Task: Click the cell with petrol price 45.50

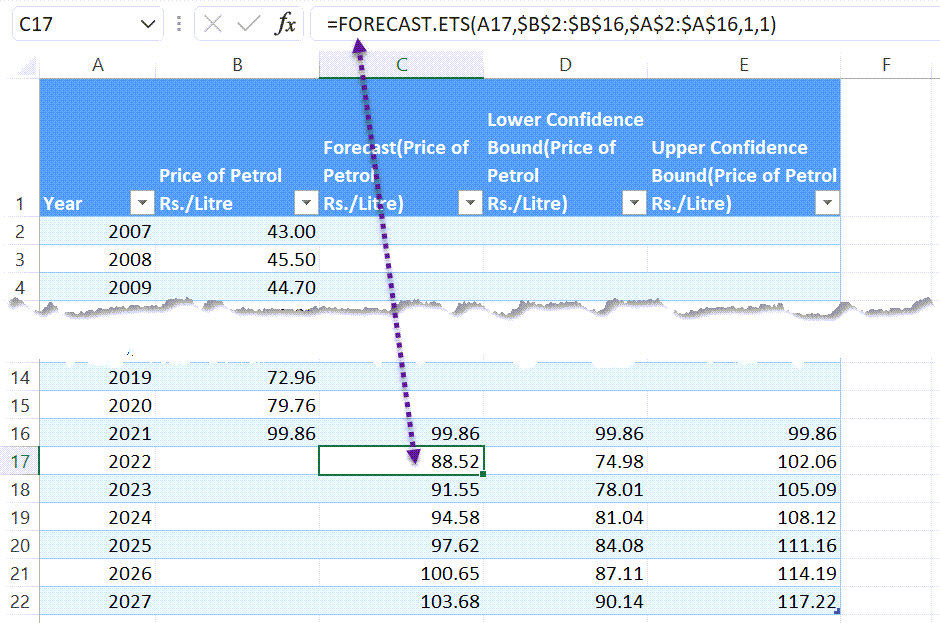Action: (x=237, y=259)
